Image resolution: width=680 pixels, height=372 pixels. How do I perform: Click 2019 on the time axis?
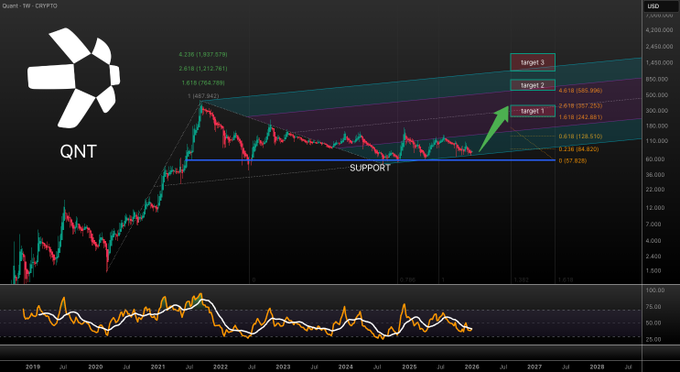coord(33,367)
